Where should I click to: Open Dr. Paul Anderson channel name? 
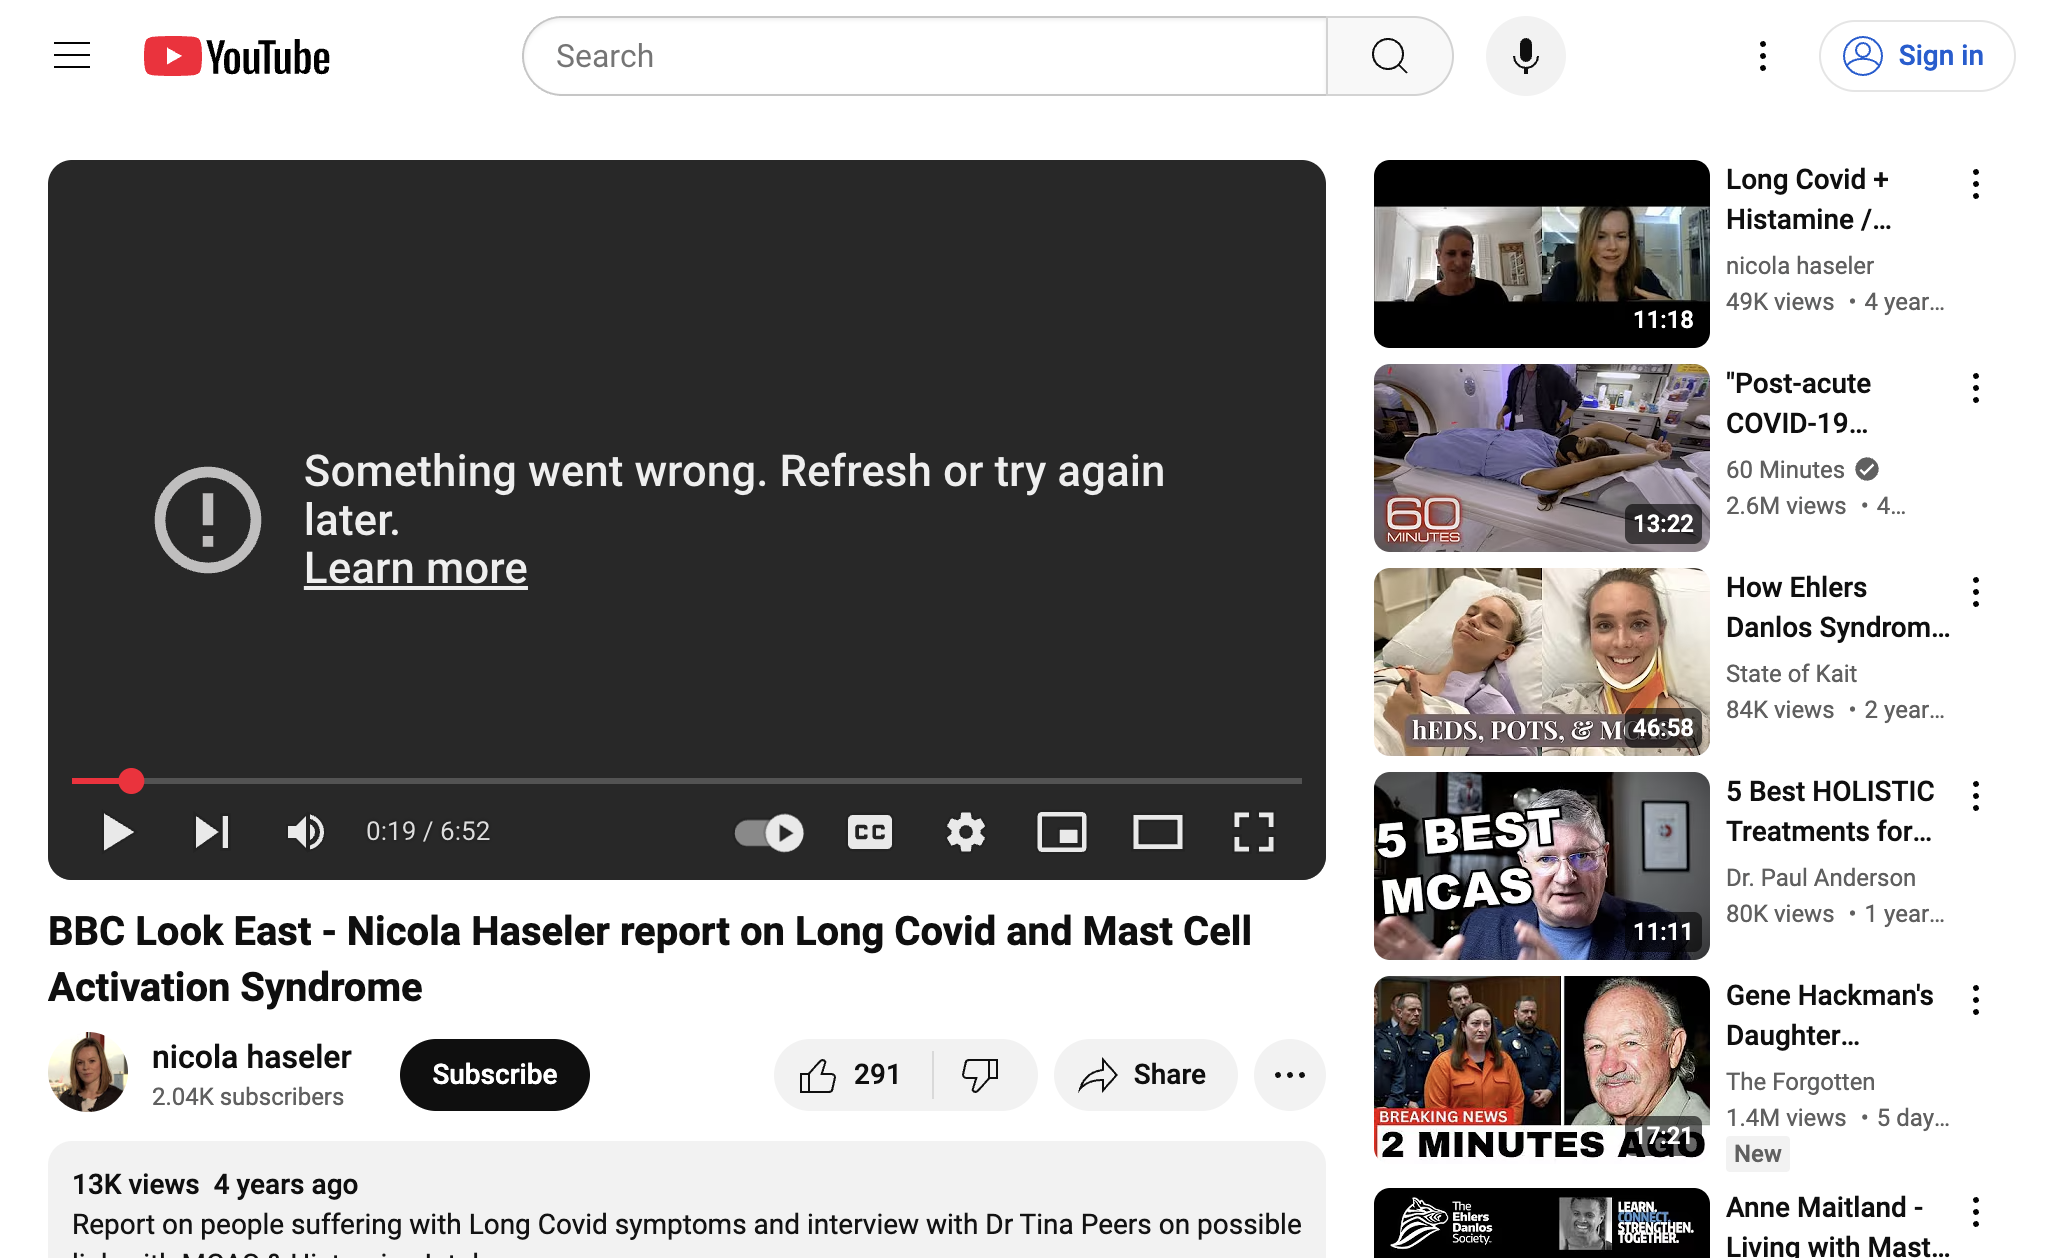[1821, 878]
